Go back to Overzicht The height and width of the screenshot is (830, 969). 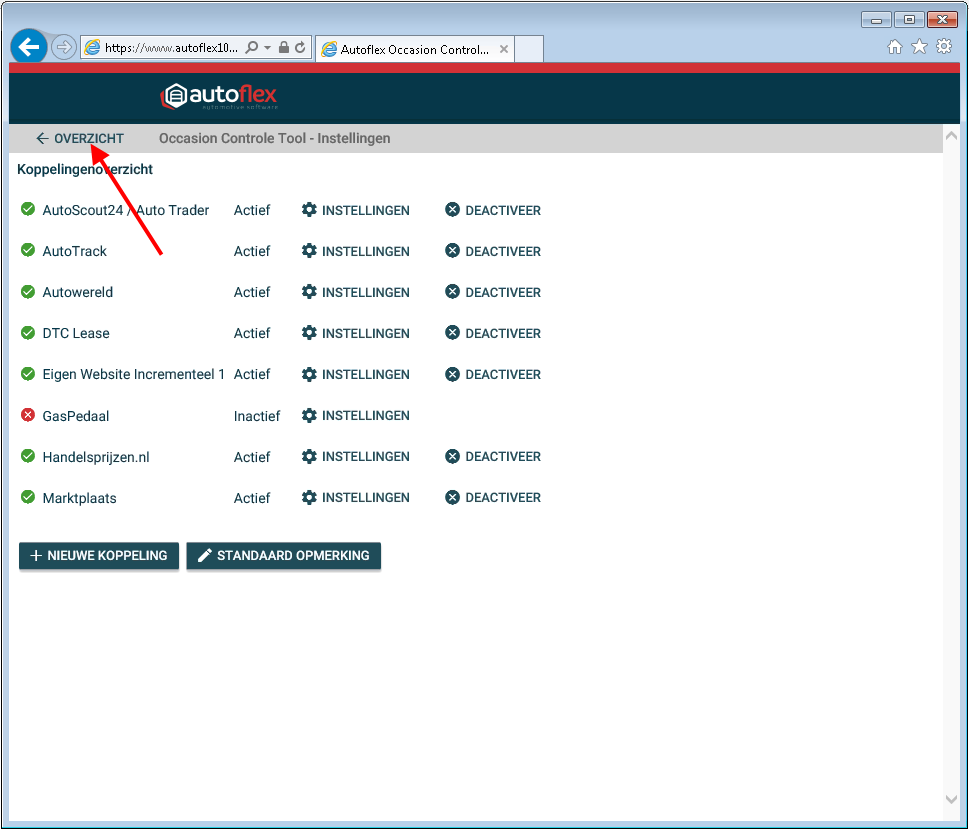(80, 138)
